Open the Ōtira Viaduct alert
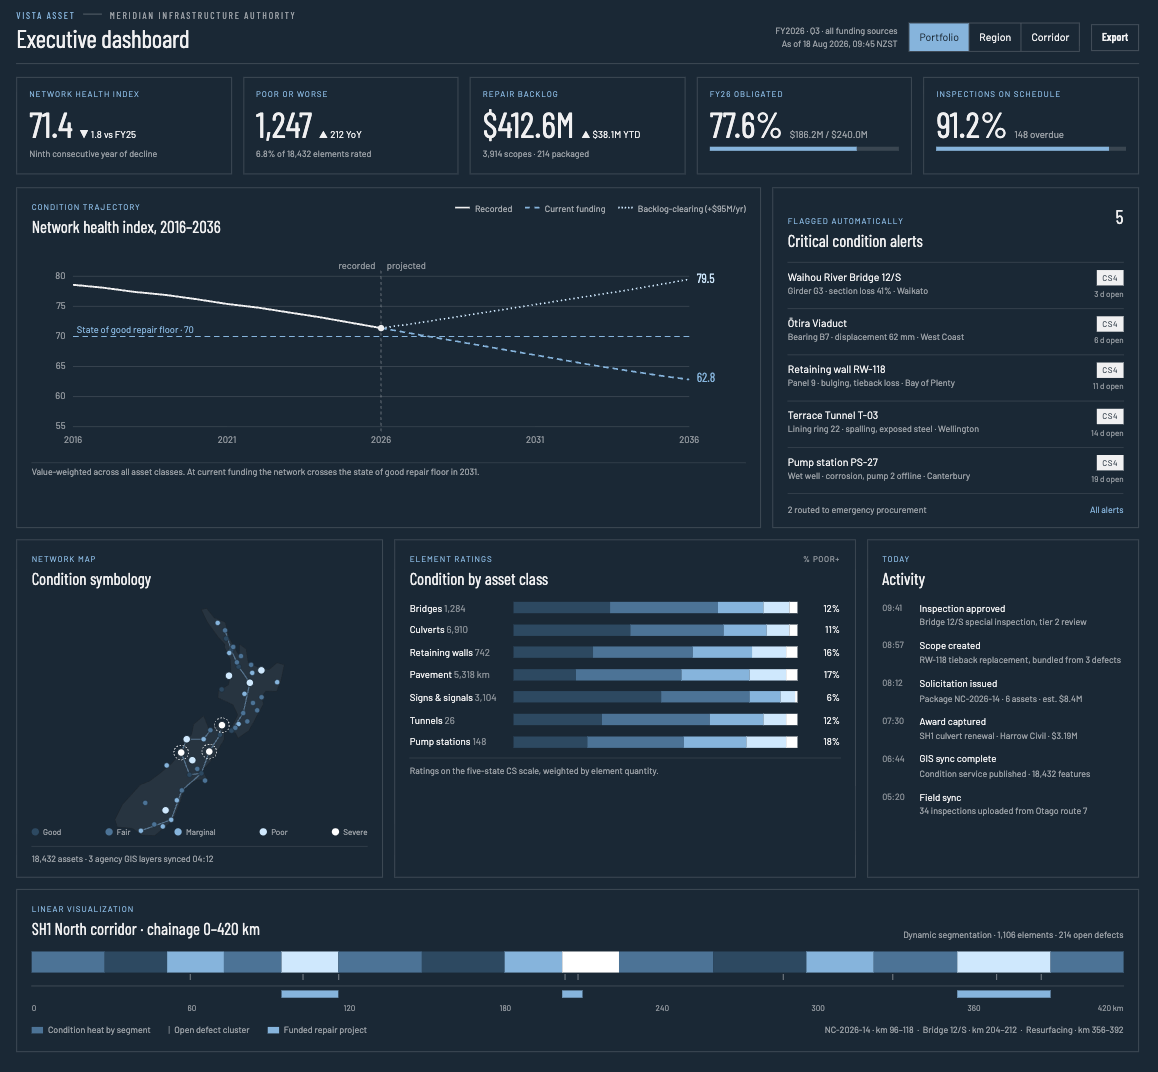The width and height of the screenshot is (1158, 1072). click(955, 331)
